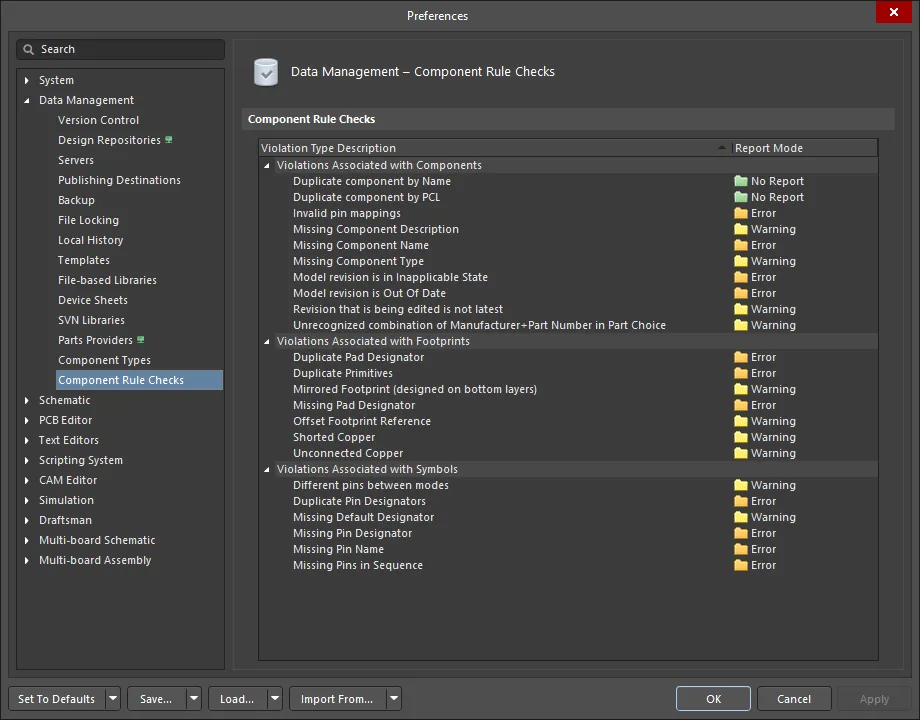Open the Backup preferences page
920x720 pixels.
pos(76,200)
